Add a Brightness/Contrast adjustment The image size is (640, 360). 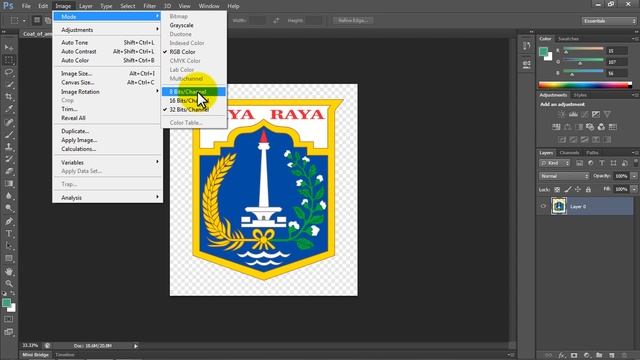click(x=562, y=114)
